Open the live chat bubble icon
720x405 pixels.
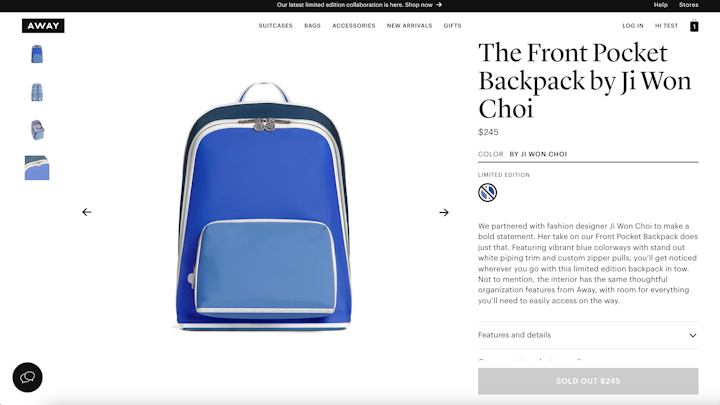pos(28,377)
